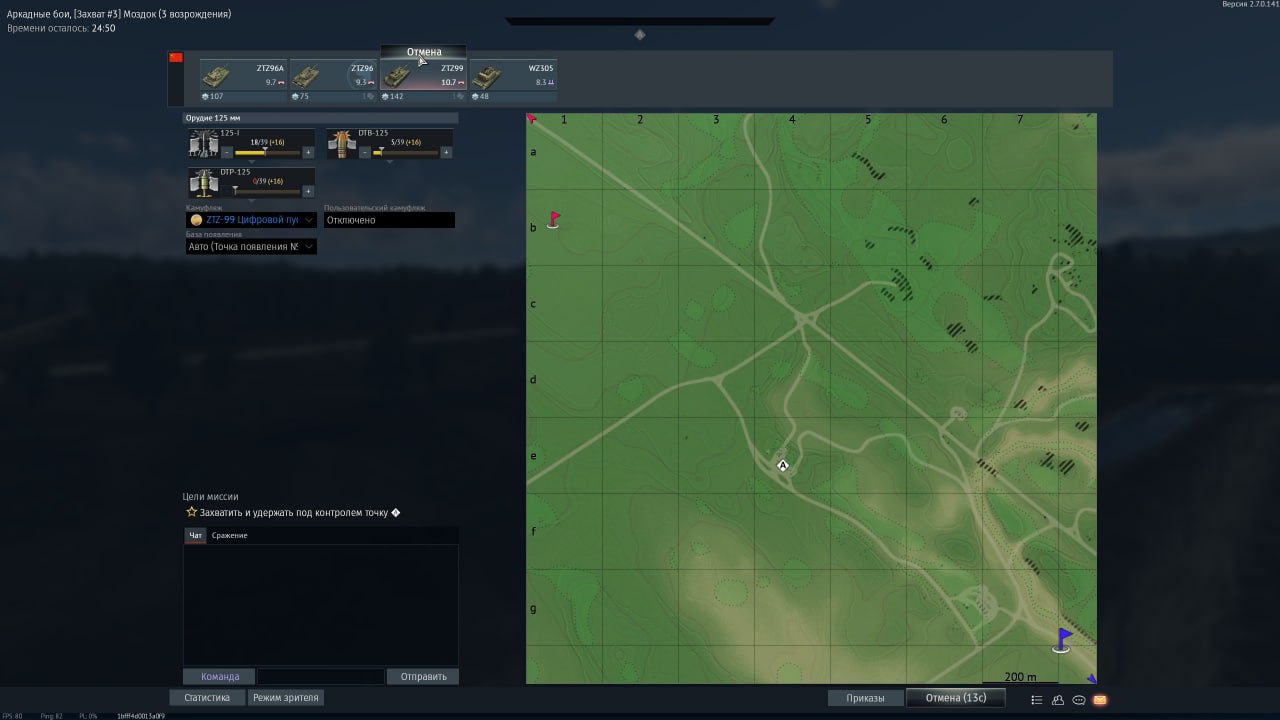Viewport: 1280px width, 720px height.
Task: Open the squad/contacts people icon
Action: [x=1058, y=700]
